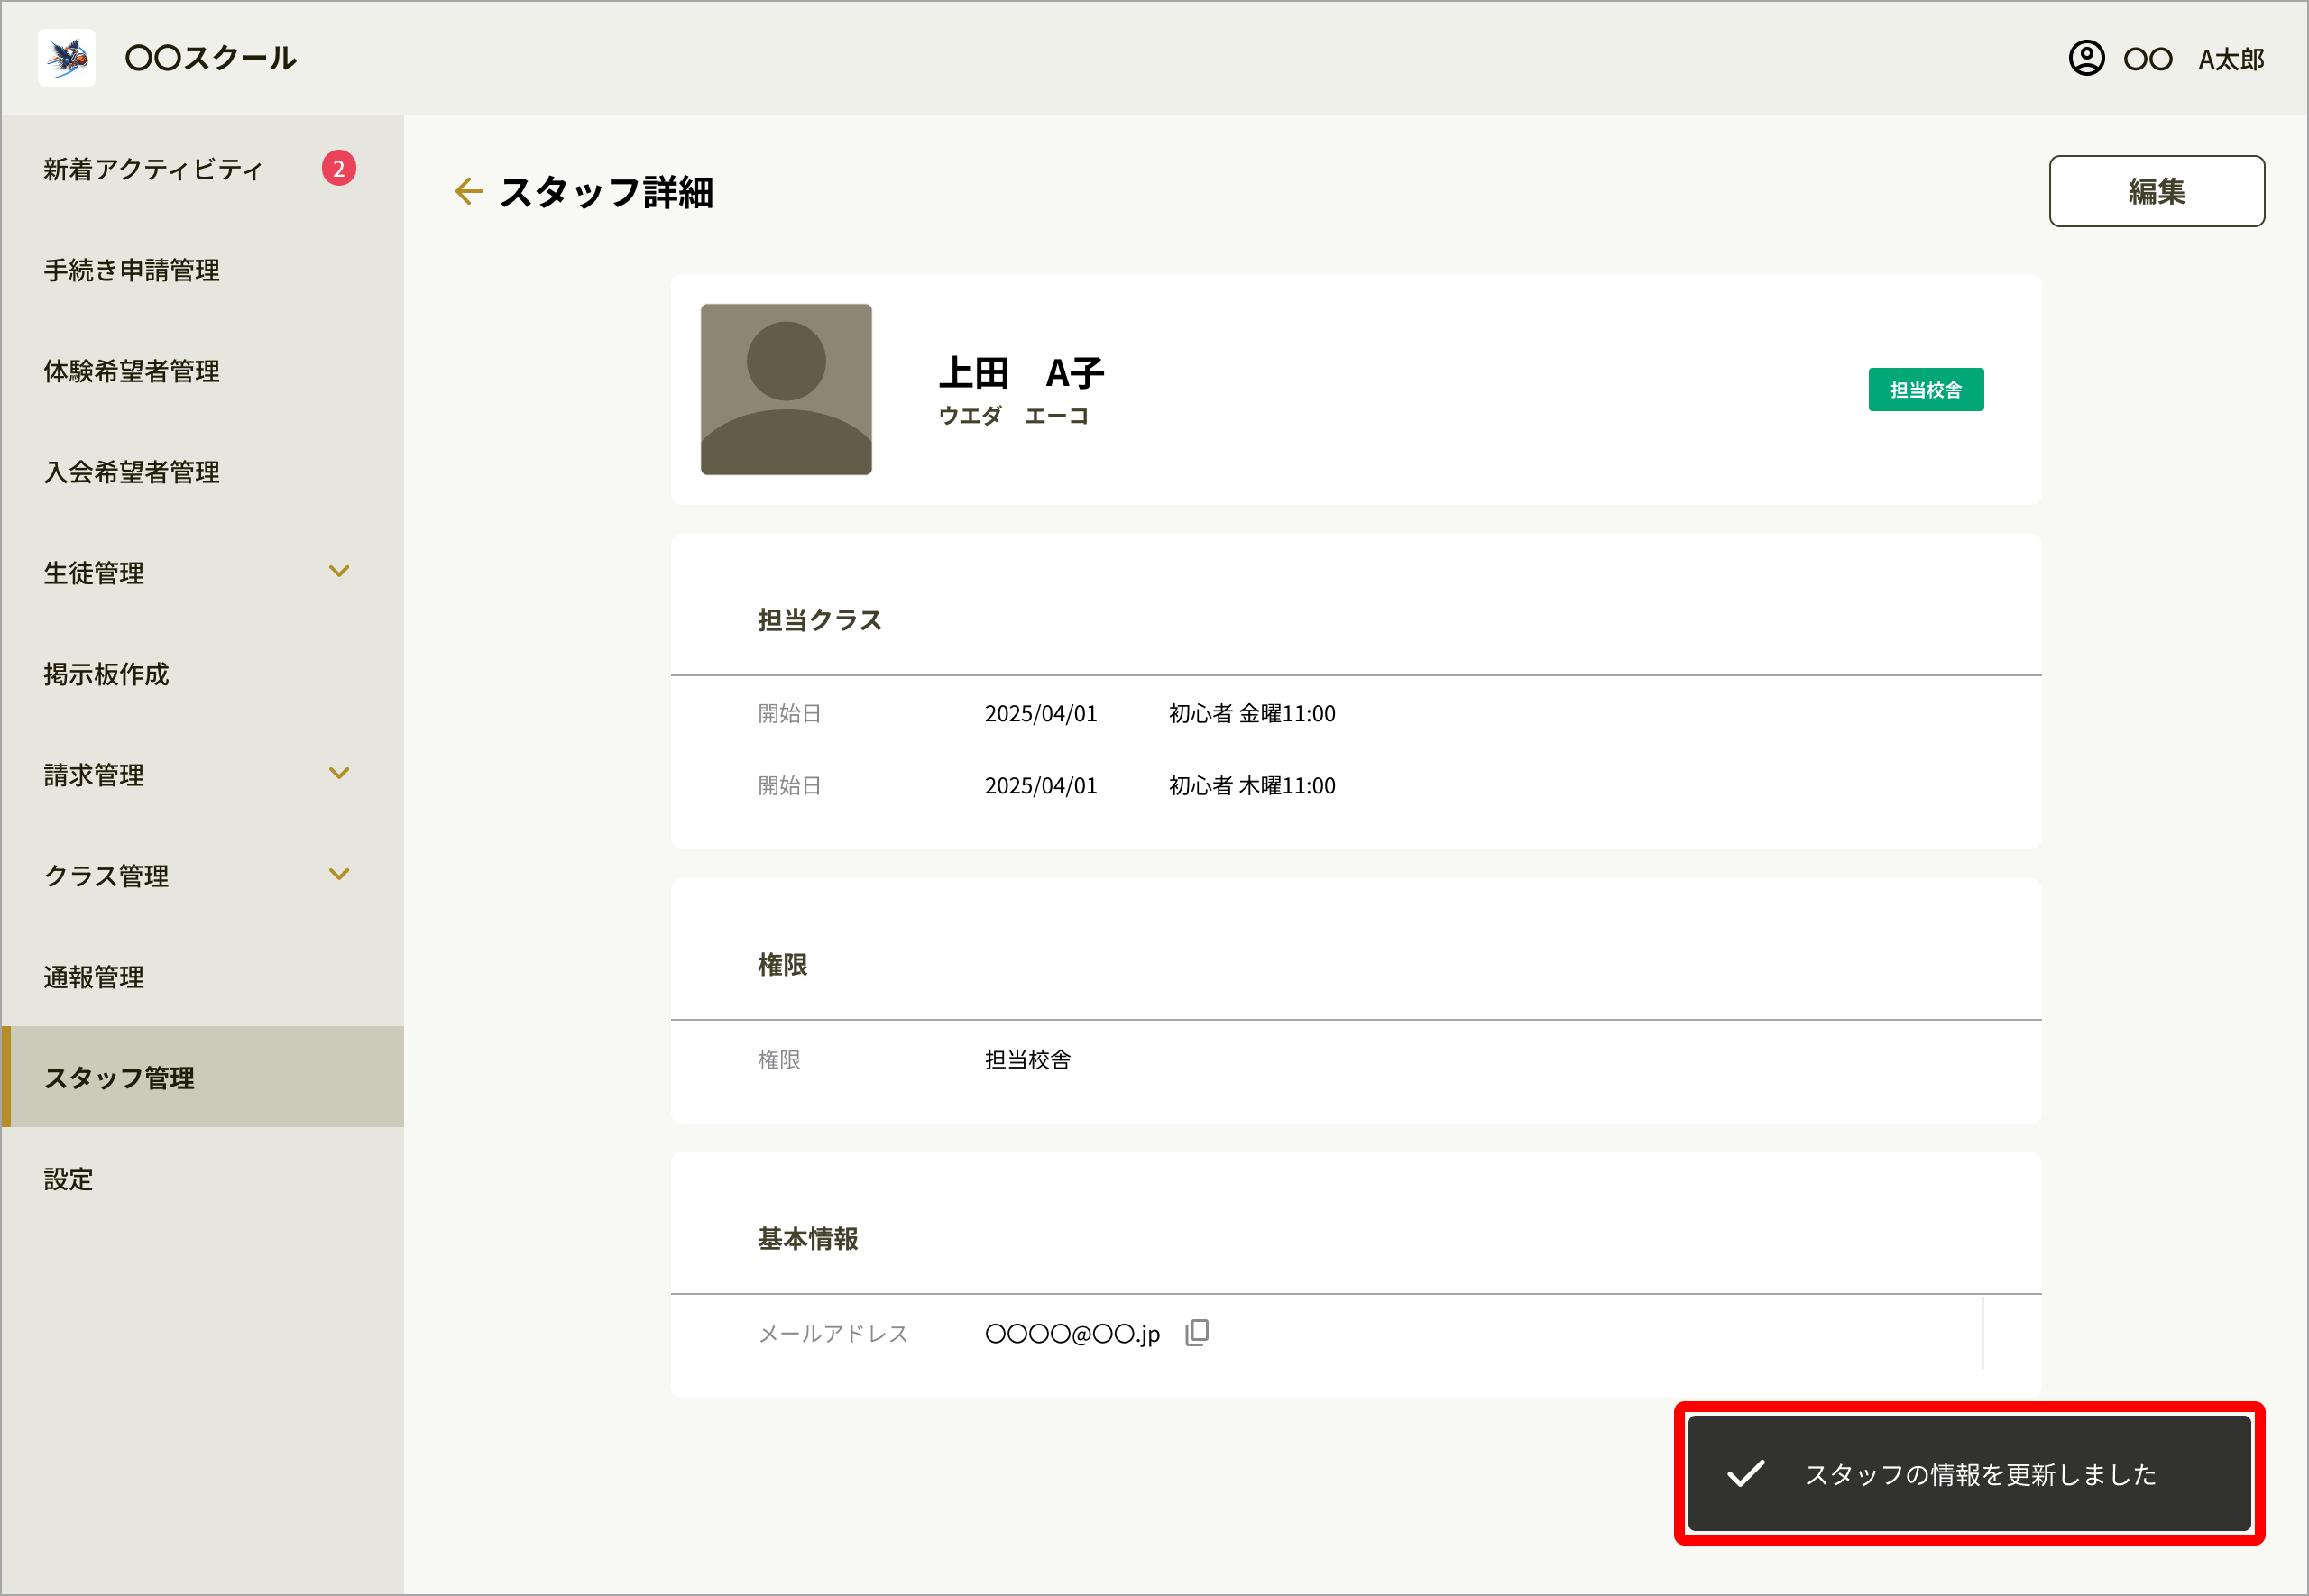Viewport: 2309px width, 1596px height.
Task: Click the 2025/04/01 date in the 木曜 row
Action: click(1041, 785)
